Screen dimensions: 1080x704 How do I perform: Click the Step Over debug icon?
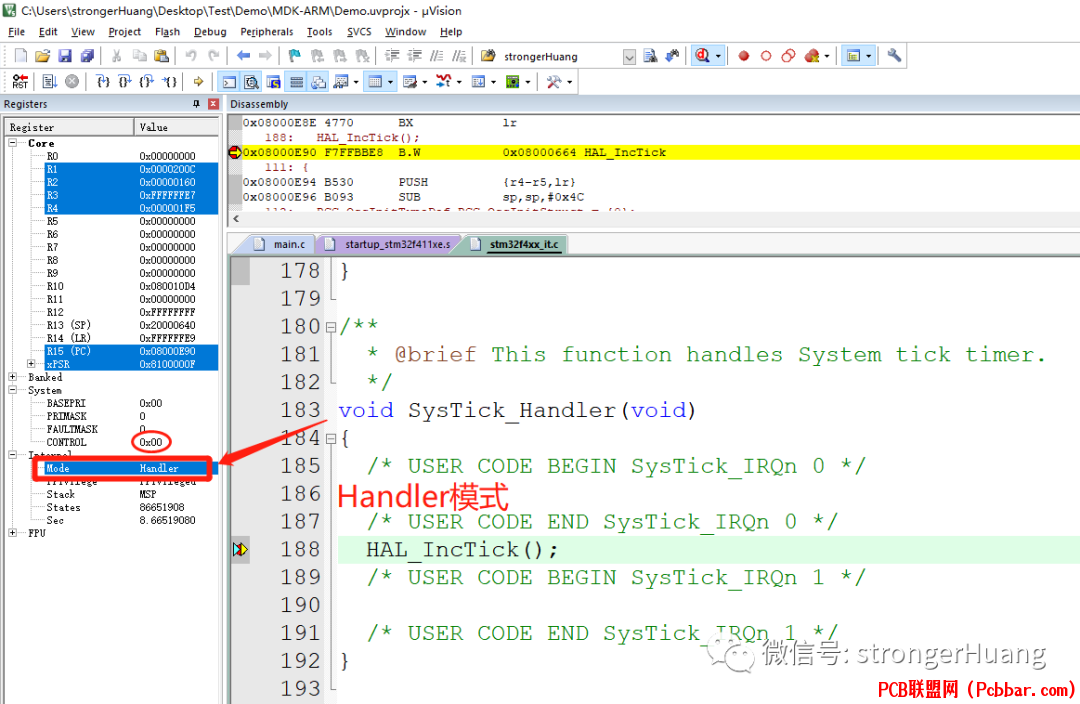click(x=125, y=82)
